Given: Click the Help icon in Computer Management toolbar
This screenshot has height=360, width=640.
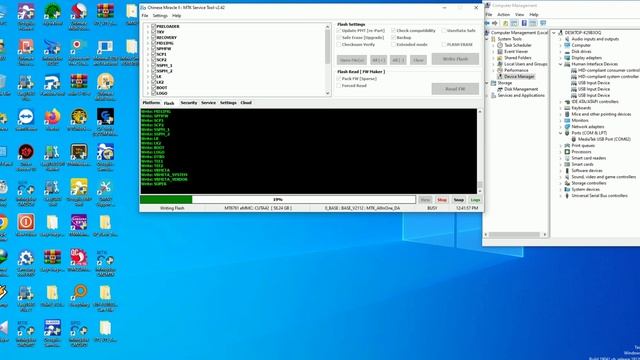Looking at the screenshot, I should [524, 23].
